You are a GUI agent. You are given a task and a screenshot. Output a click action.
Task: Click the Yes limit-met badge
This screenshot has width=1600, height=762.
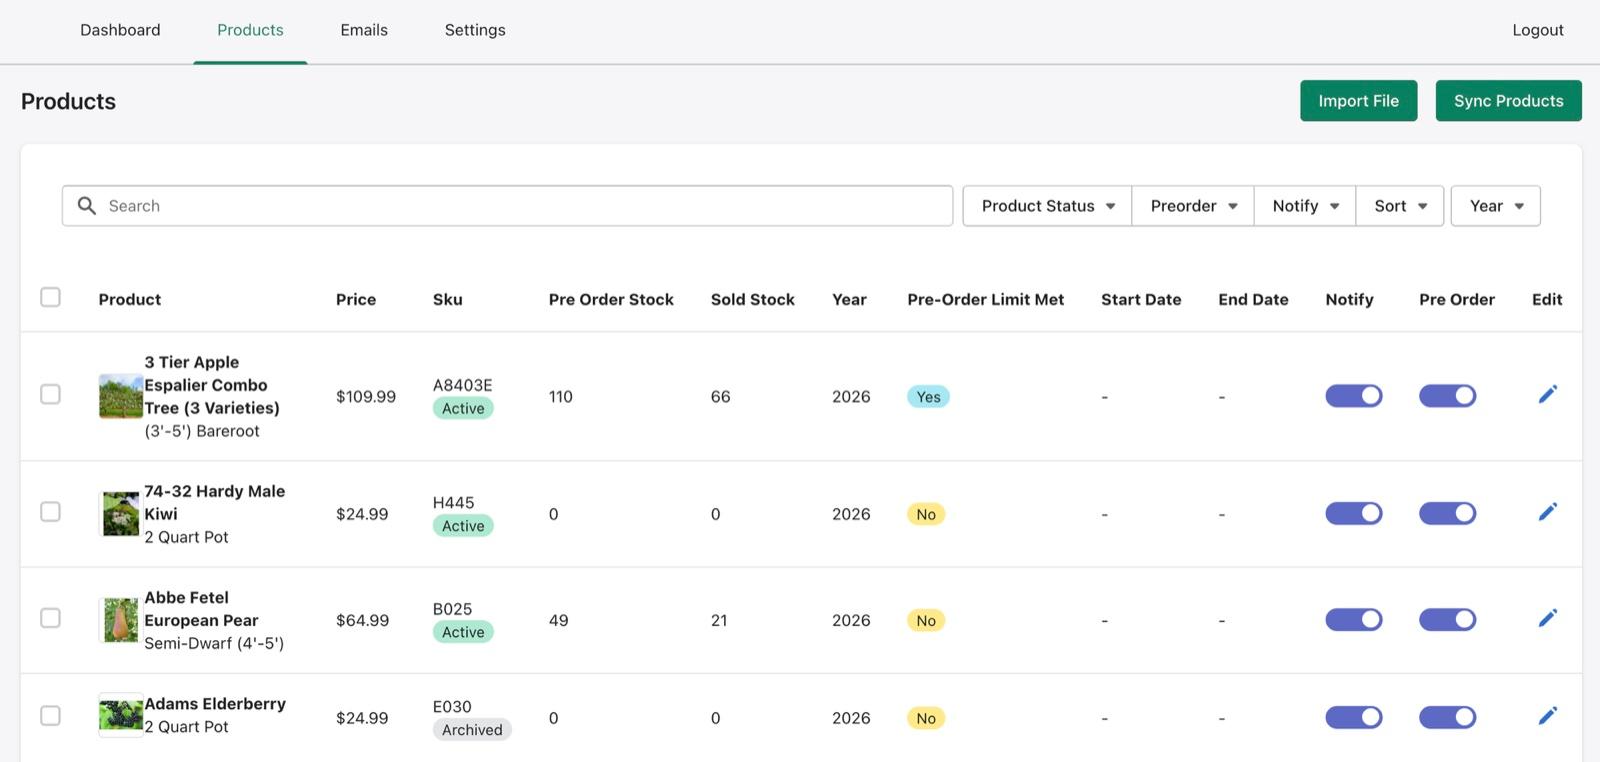[x=928, y=397]
